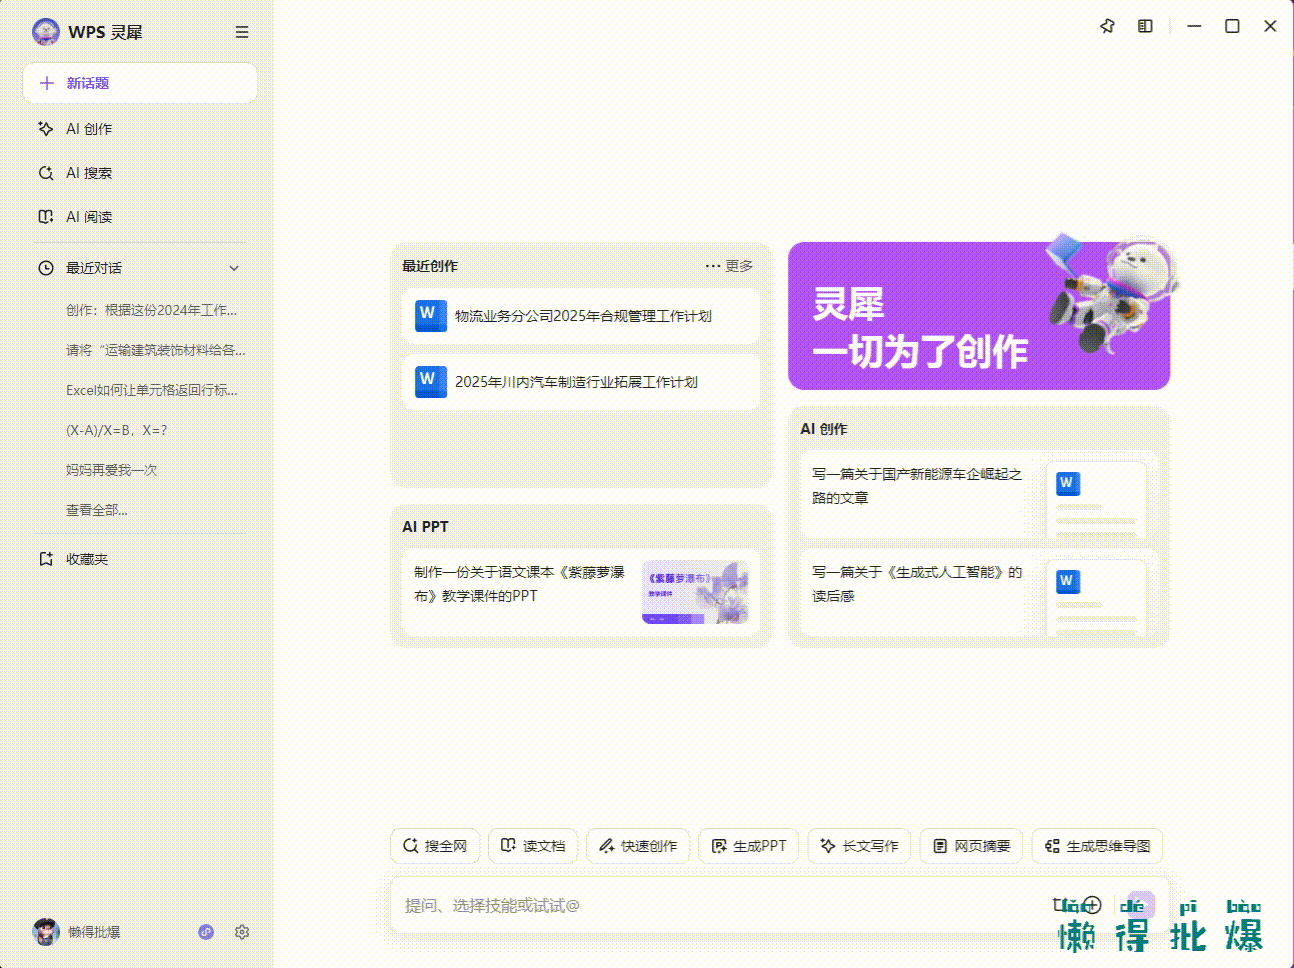Choose the 生成思维导图 skill

[x=1097, y=846]
